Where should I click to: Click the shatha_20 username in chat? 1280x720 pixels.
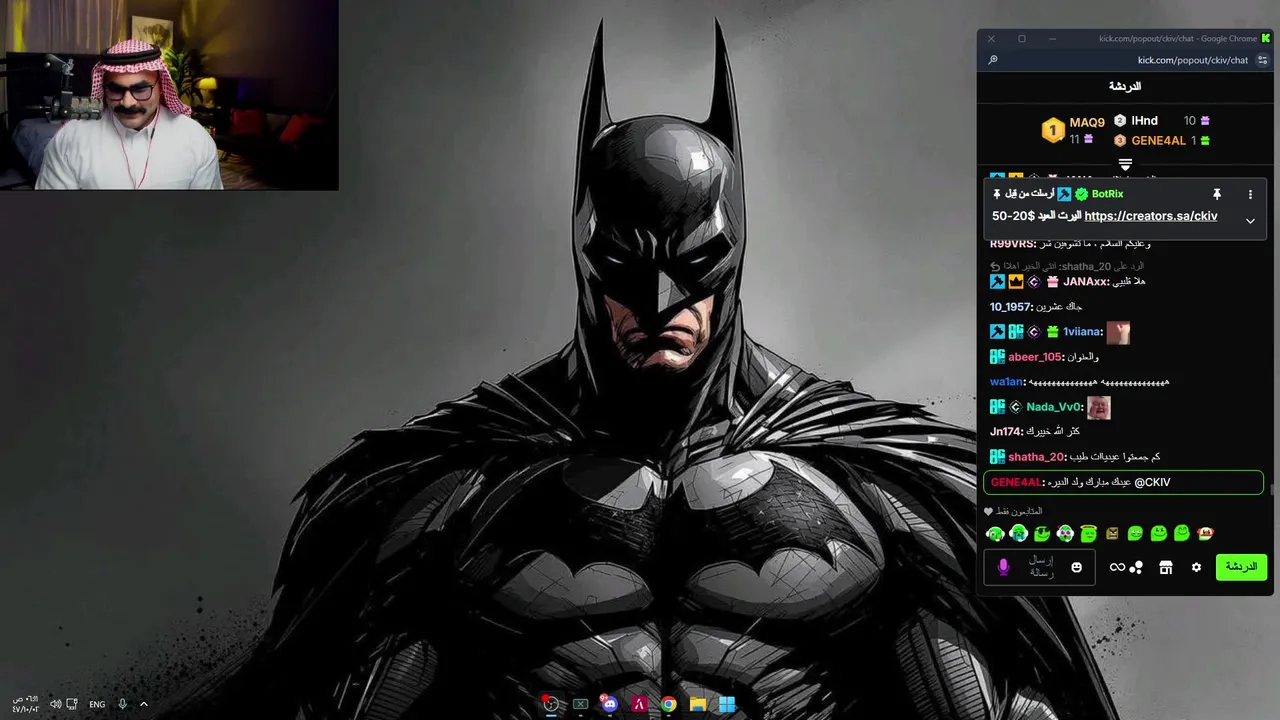coord(1037,457)
